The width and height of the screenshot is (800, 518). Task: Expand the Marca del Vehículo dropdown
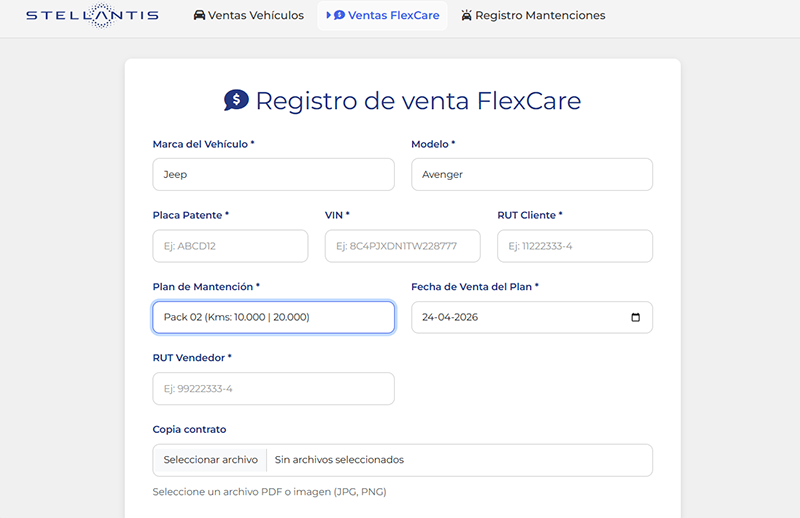coord(273,175)
